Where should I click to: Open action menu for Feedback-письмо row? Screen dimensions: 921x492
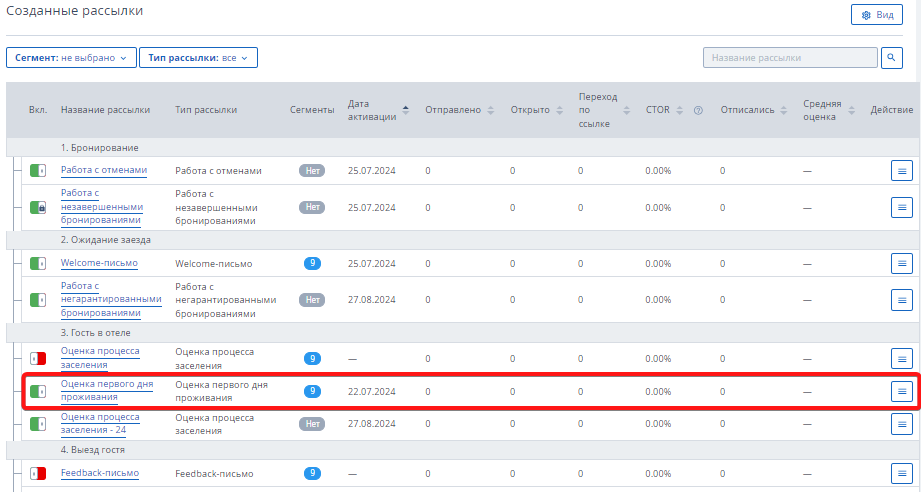[x=901, y=473]
